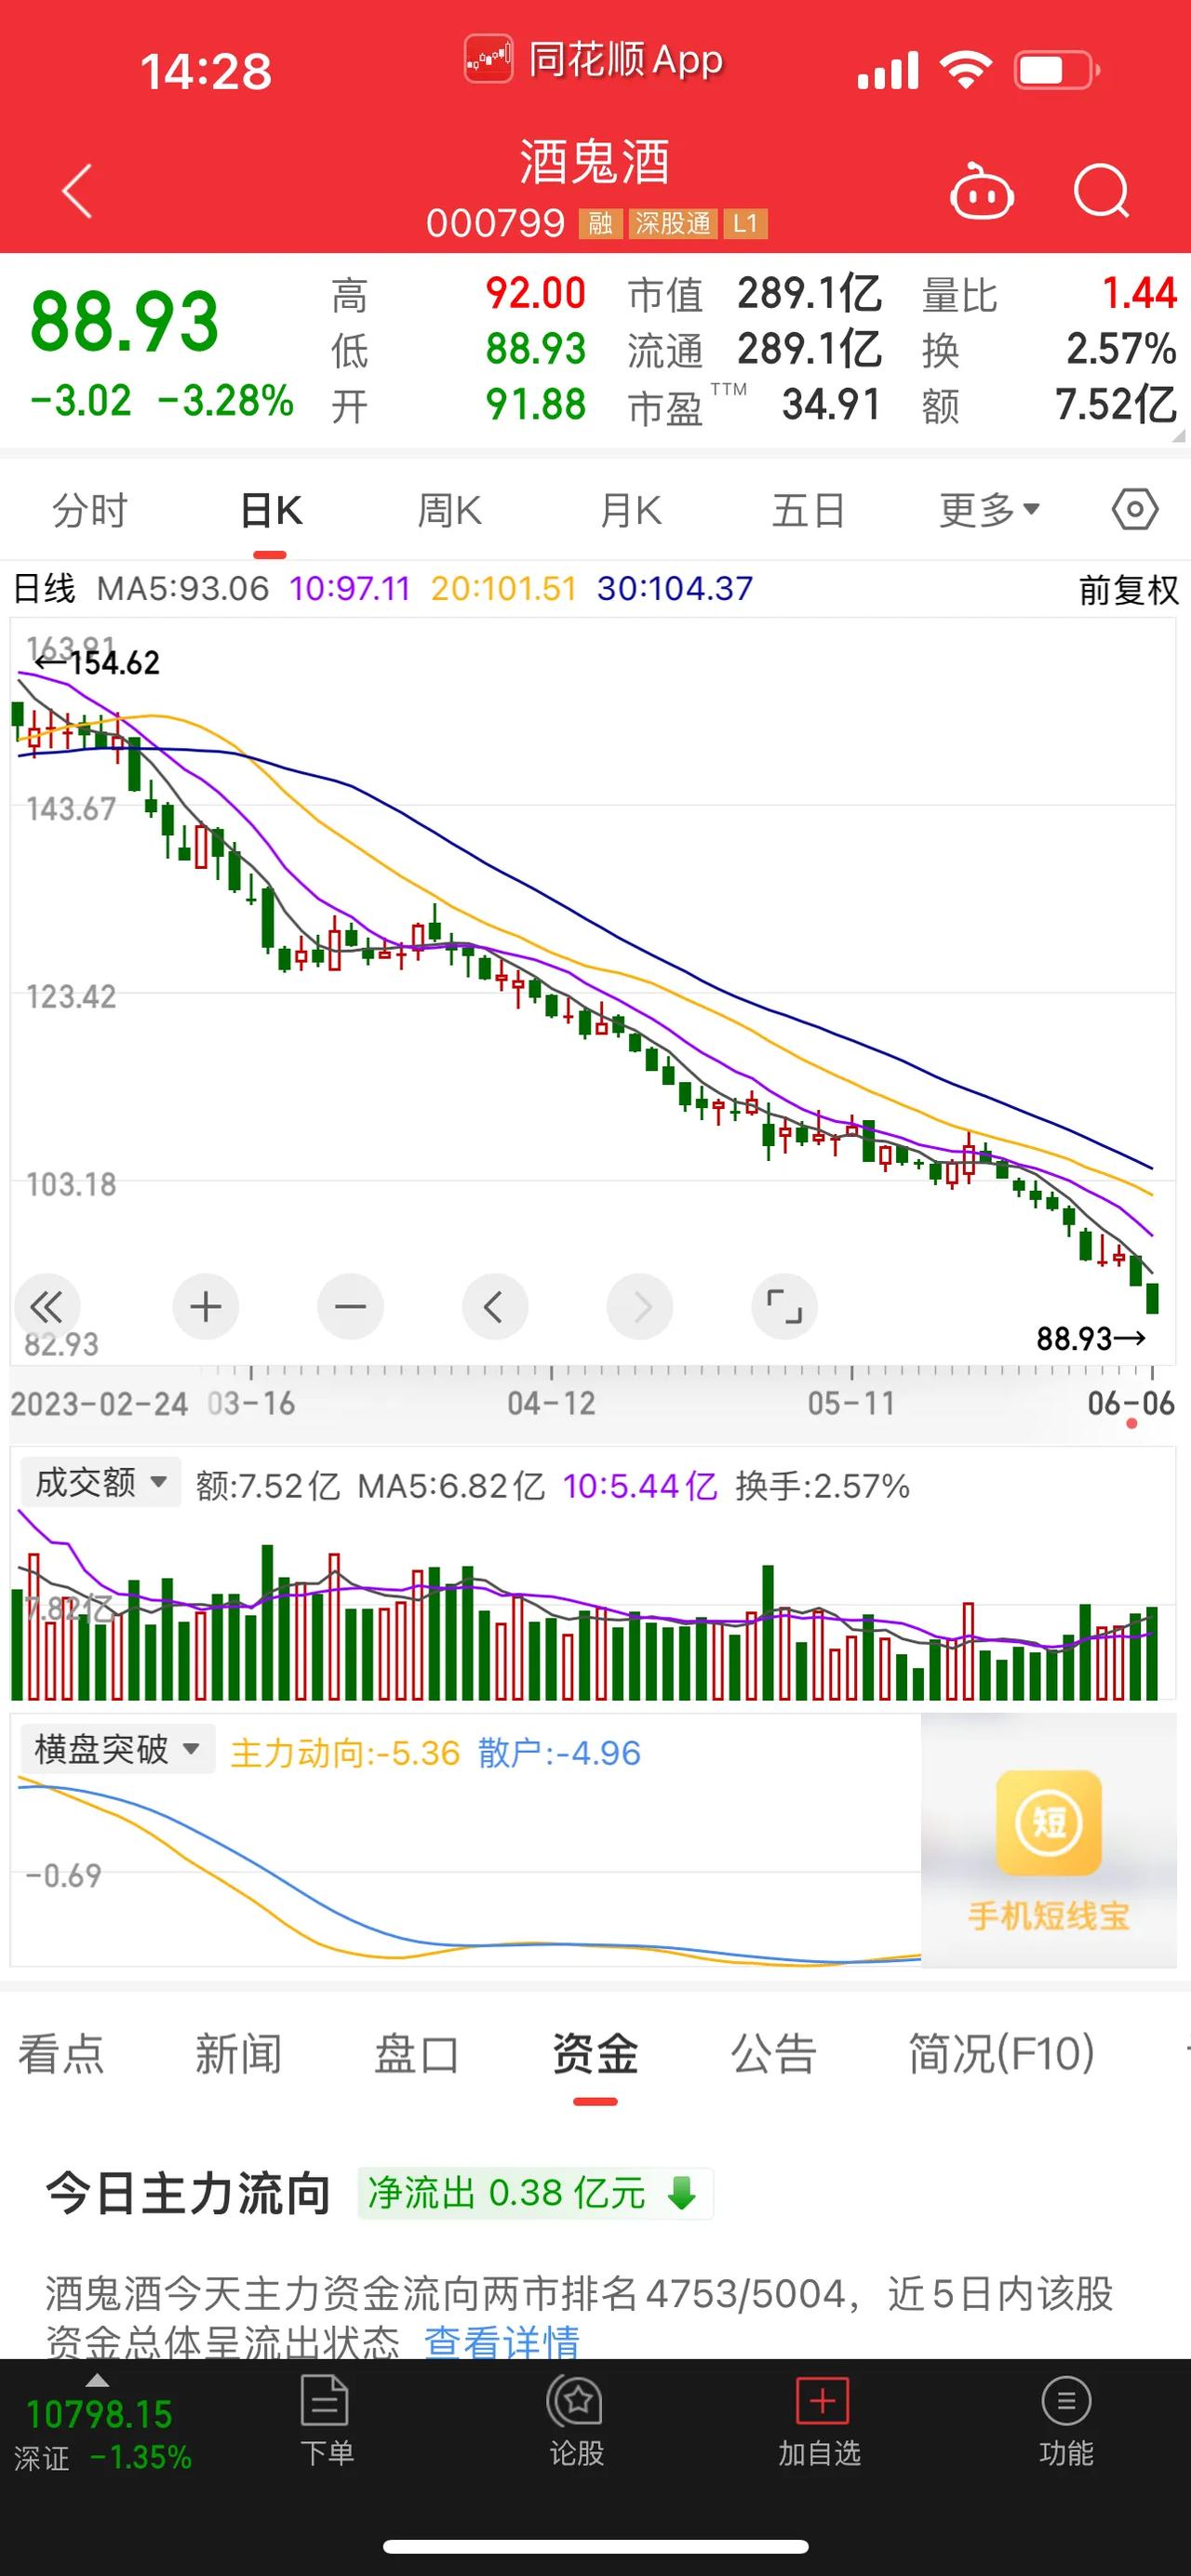
Task: Toggle 前复权 price adjustment
Action: pyautogui.click(x=1128, y=589)
